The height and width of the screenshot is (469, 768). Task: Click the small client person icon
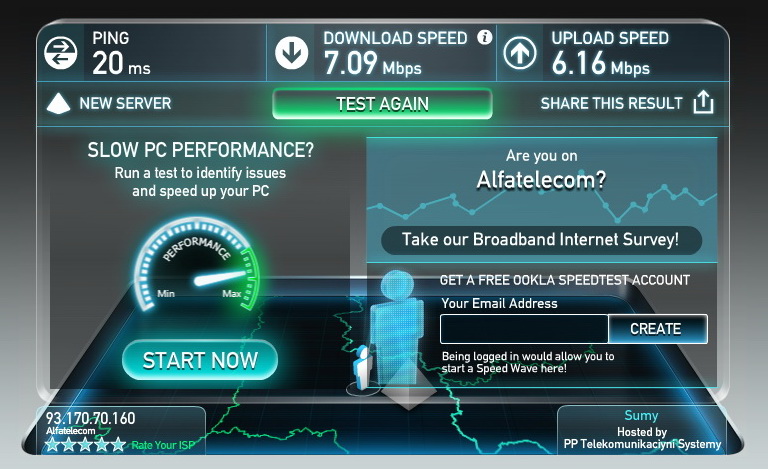[363, 367]
